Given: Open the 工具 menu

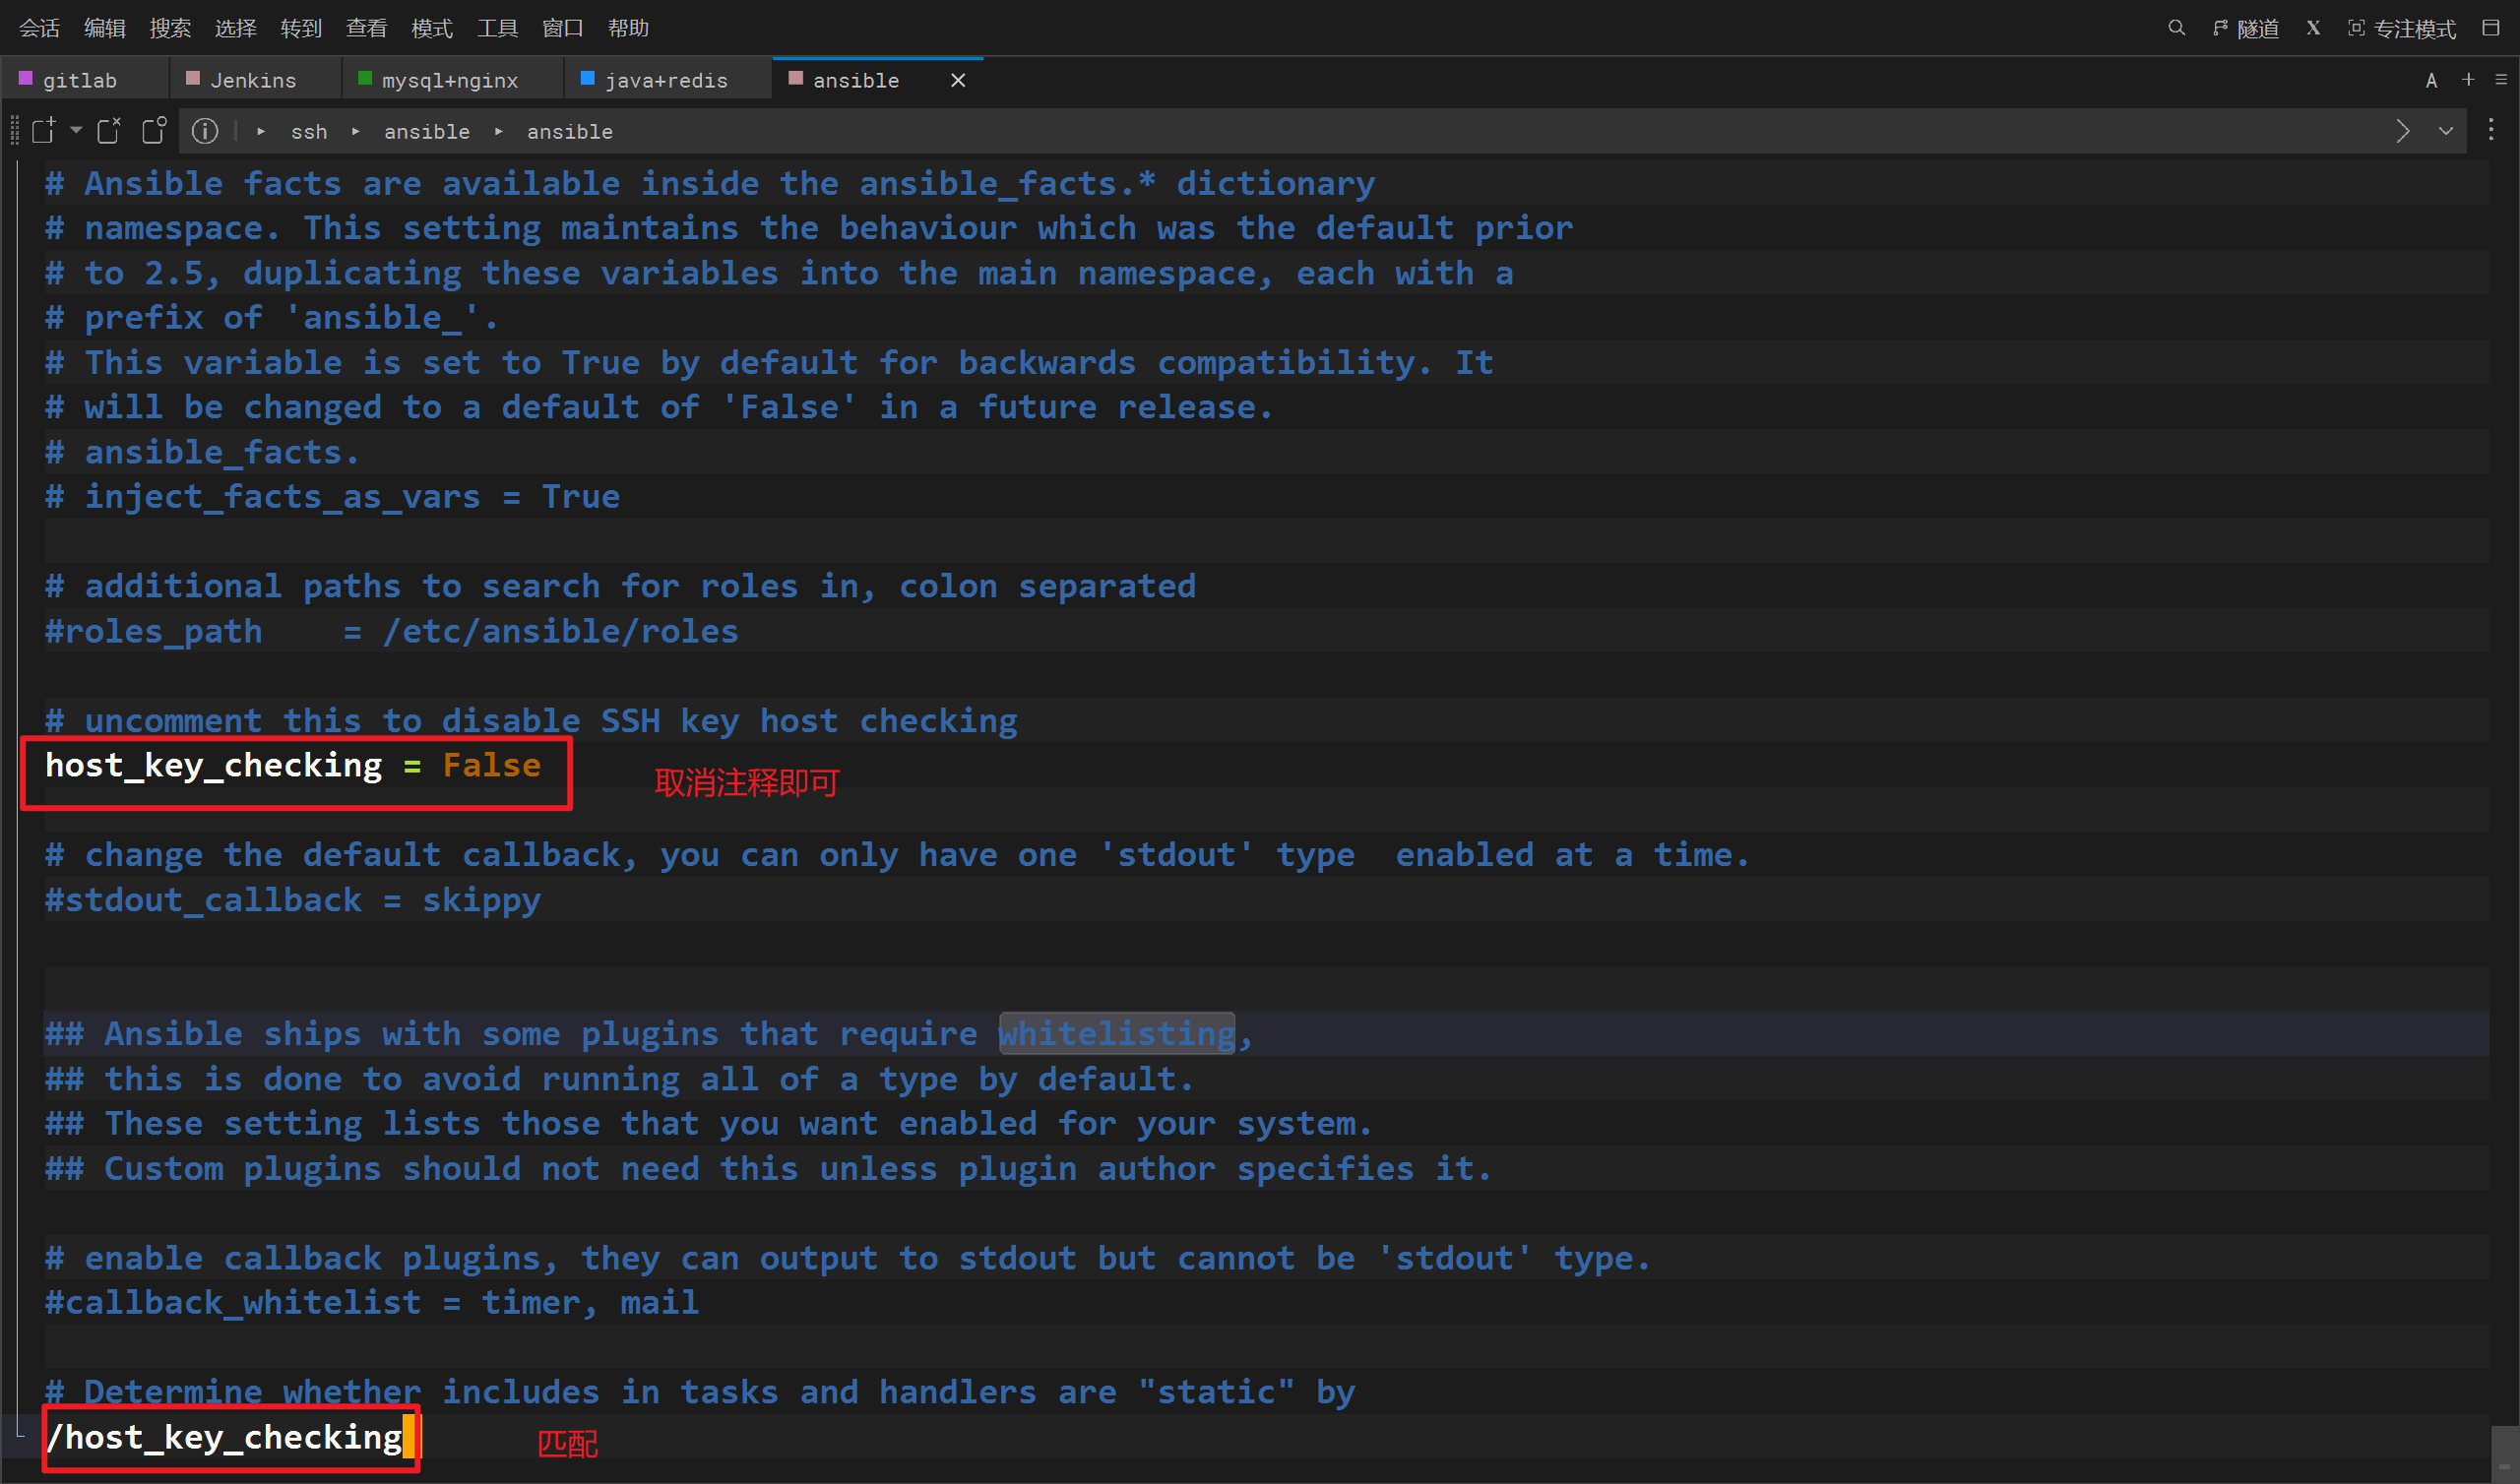Looking at the screenshot, I should tap(497, 28).
